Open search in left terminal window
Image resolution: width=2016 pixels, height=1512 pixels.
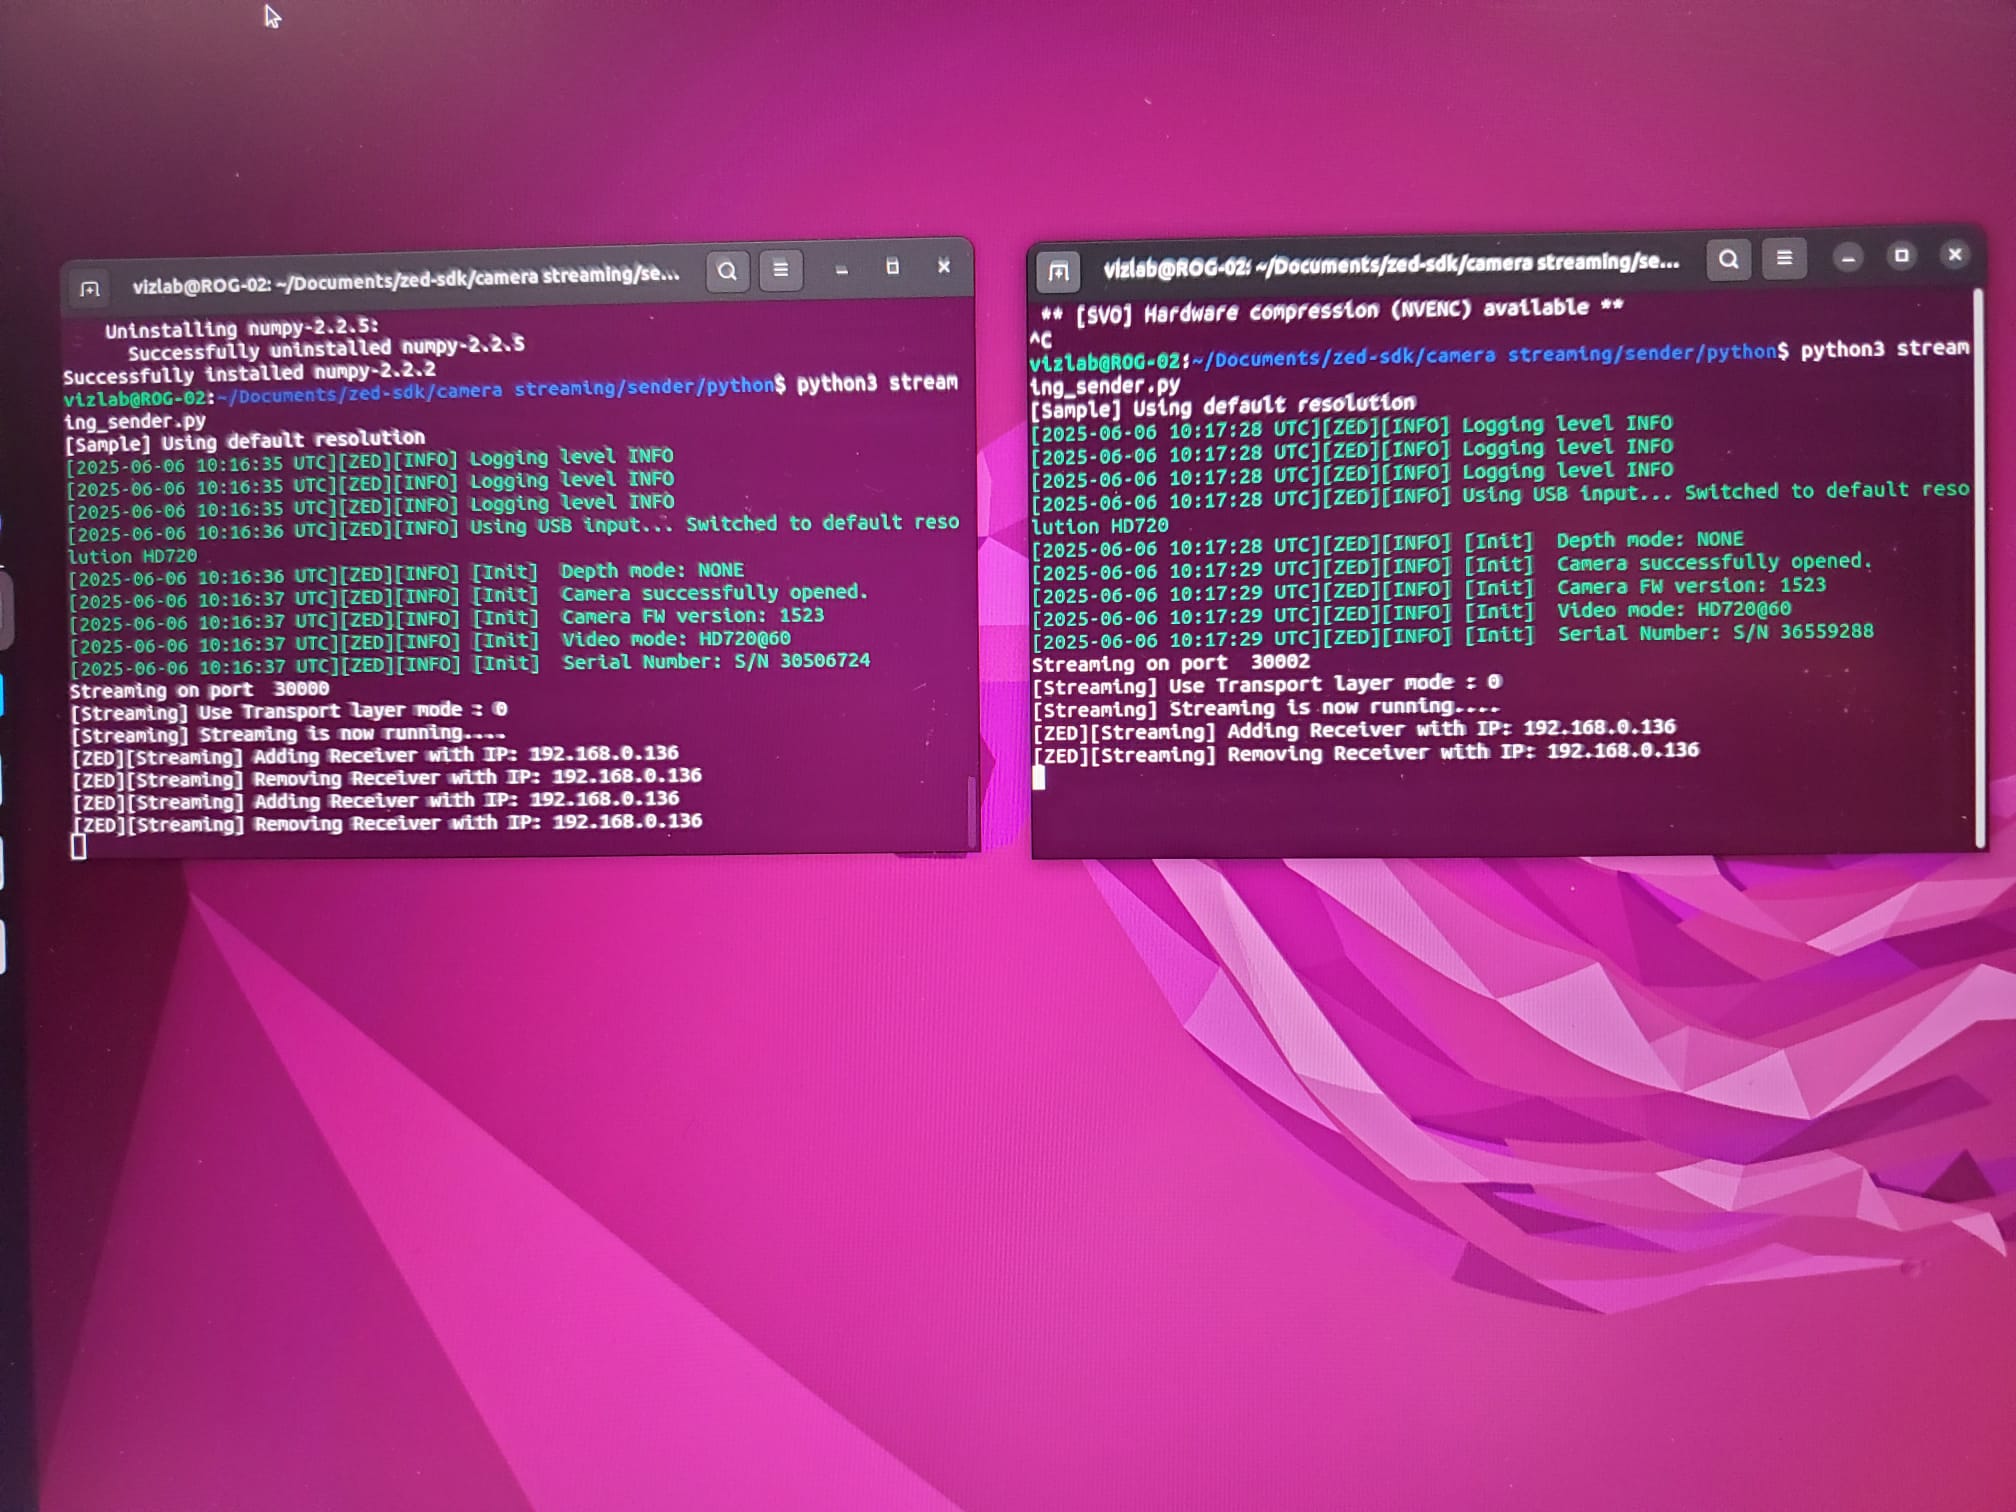pyautogui.click(x=728, y=271)
